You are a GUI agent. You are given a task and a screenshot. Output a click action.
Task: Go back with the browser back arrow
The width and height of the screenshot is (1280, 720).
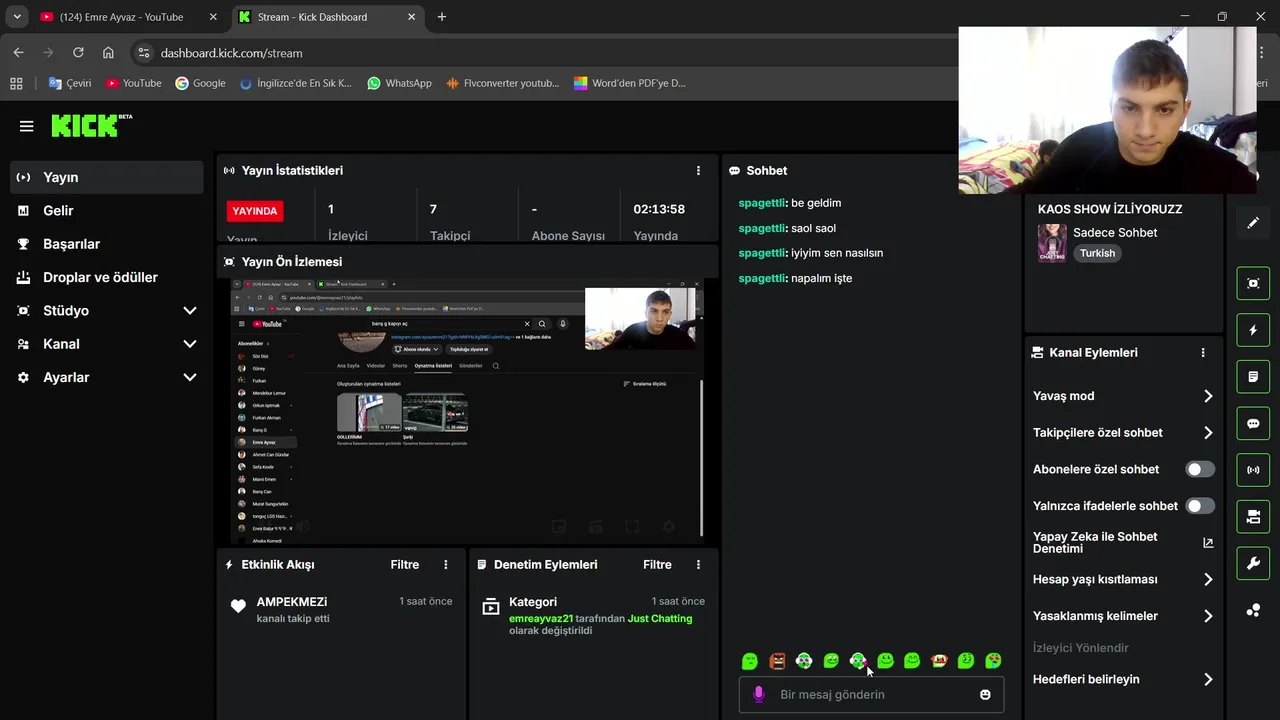pos(18,53)
